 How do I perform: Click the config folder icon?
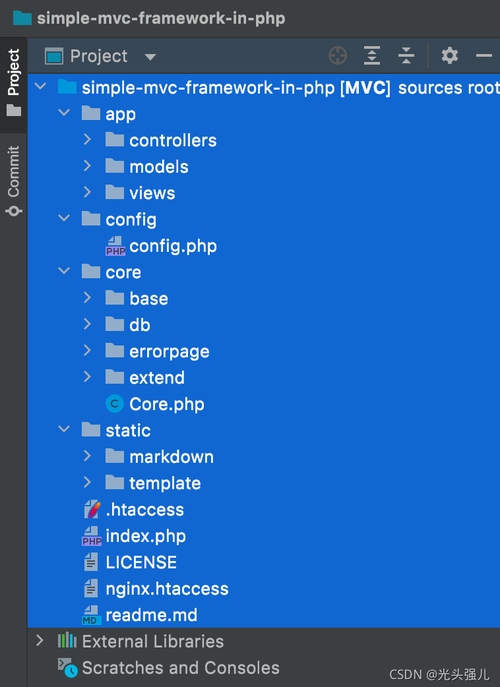pos(91,218)
